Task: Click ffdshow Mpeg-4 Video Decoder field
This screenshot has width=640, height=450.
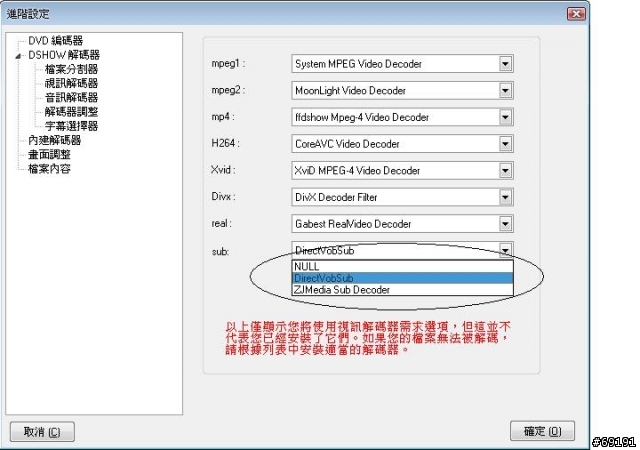Action: [x=402, y=117]
